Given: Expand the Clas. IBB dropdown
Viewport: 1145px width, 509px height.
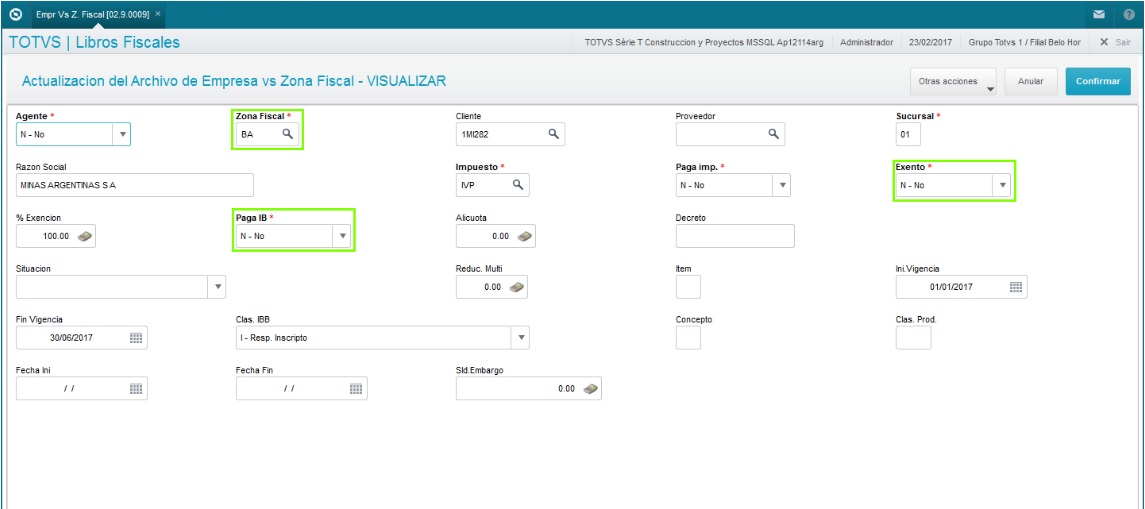Looking at the screenshot, I should click(x=521, y=337).
